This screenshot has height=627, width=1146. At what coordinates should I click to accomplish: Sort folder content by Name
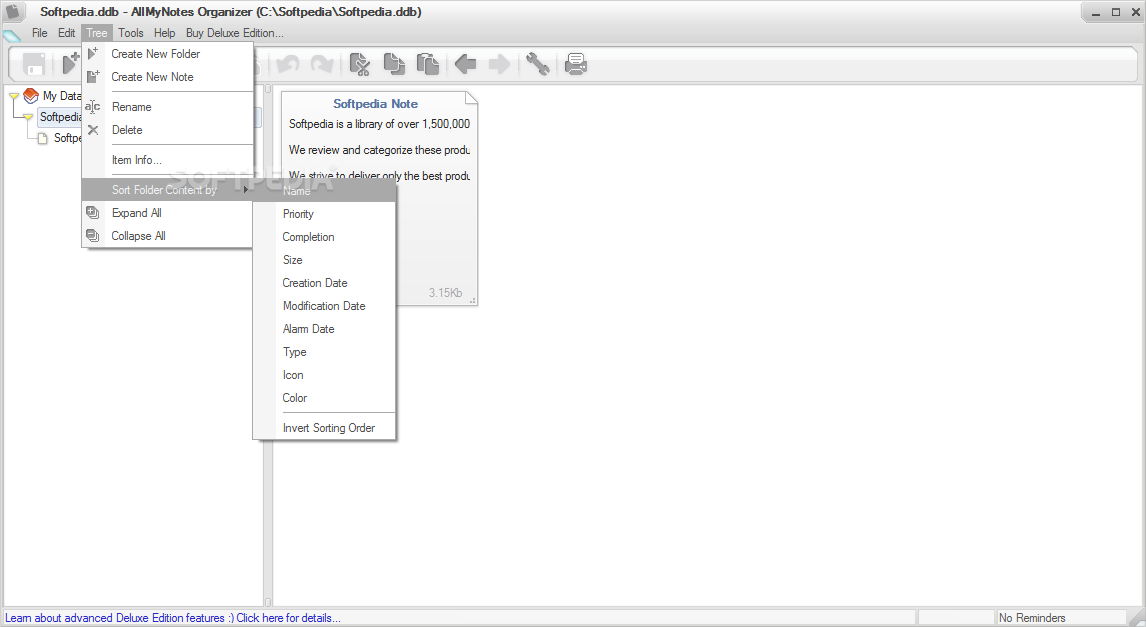click(325, 191)
